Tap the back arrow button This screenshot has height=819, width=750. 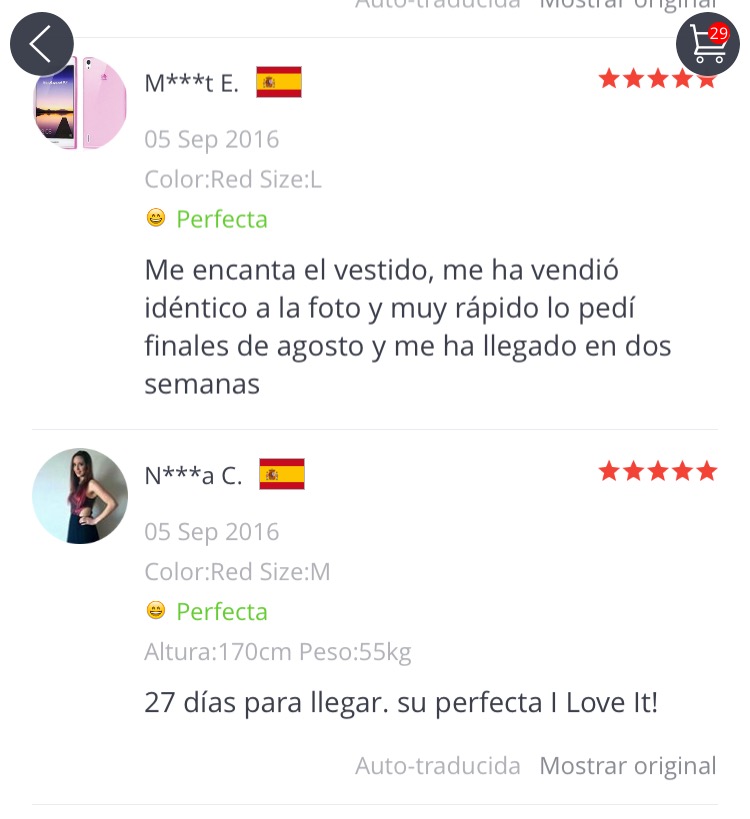42,44
